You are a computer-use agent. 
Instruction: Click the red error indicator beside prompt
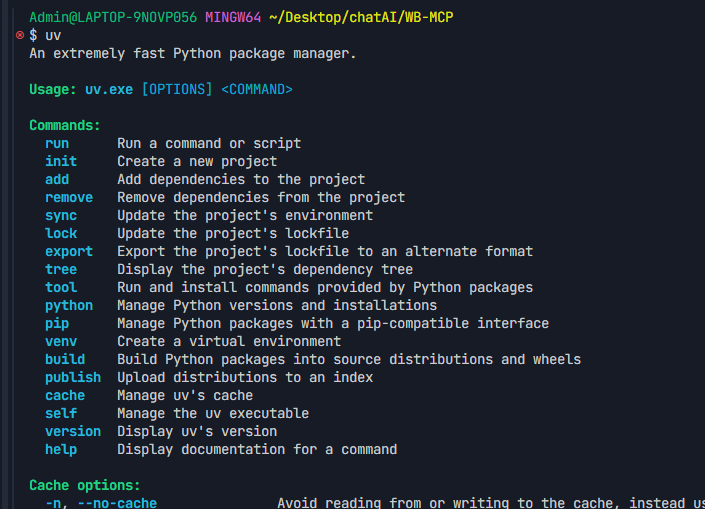(x=20, y=35)
